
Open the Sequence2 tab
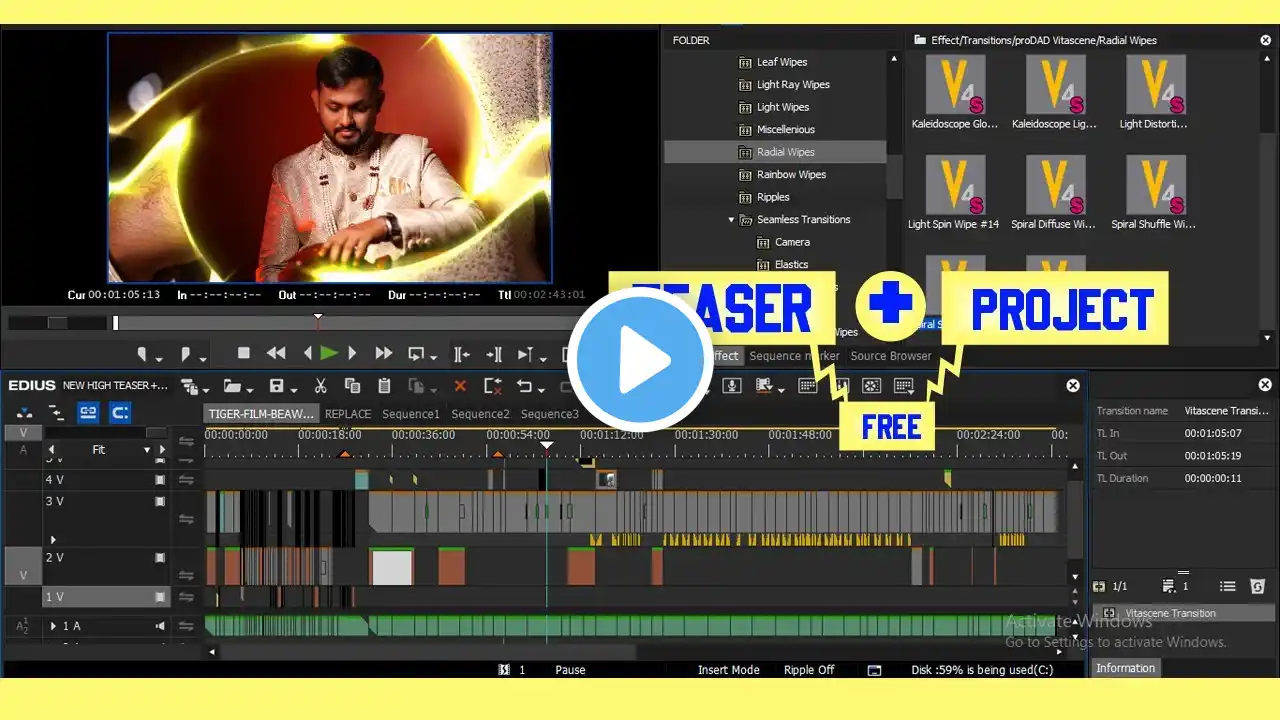[x=480, y=414]
